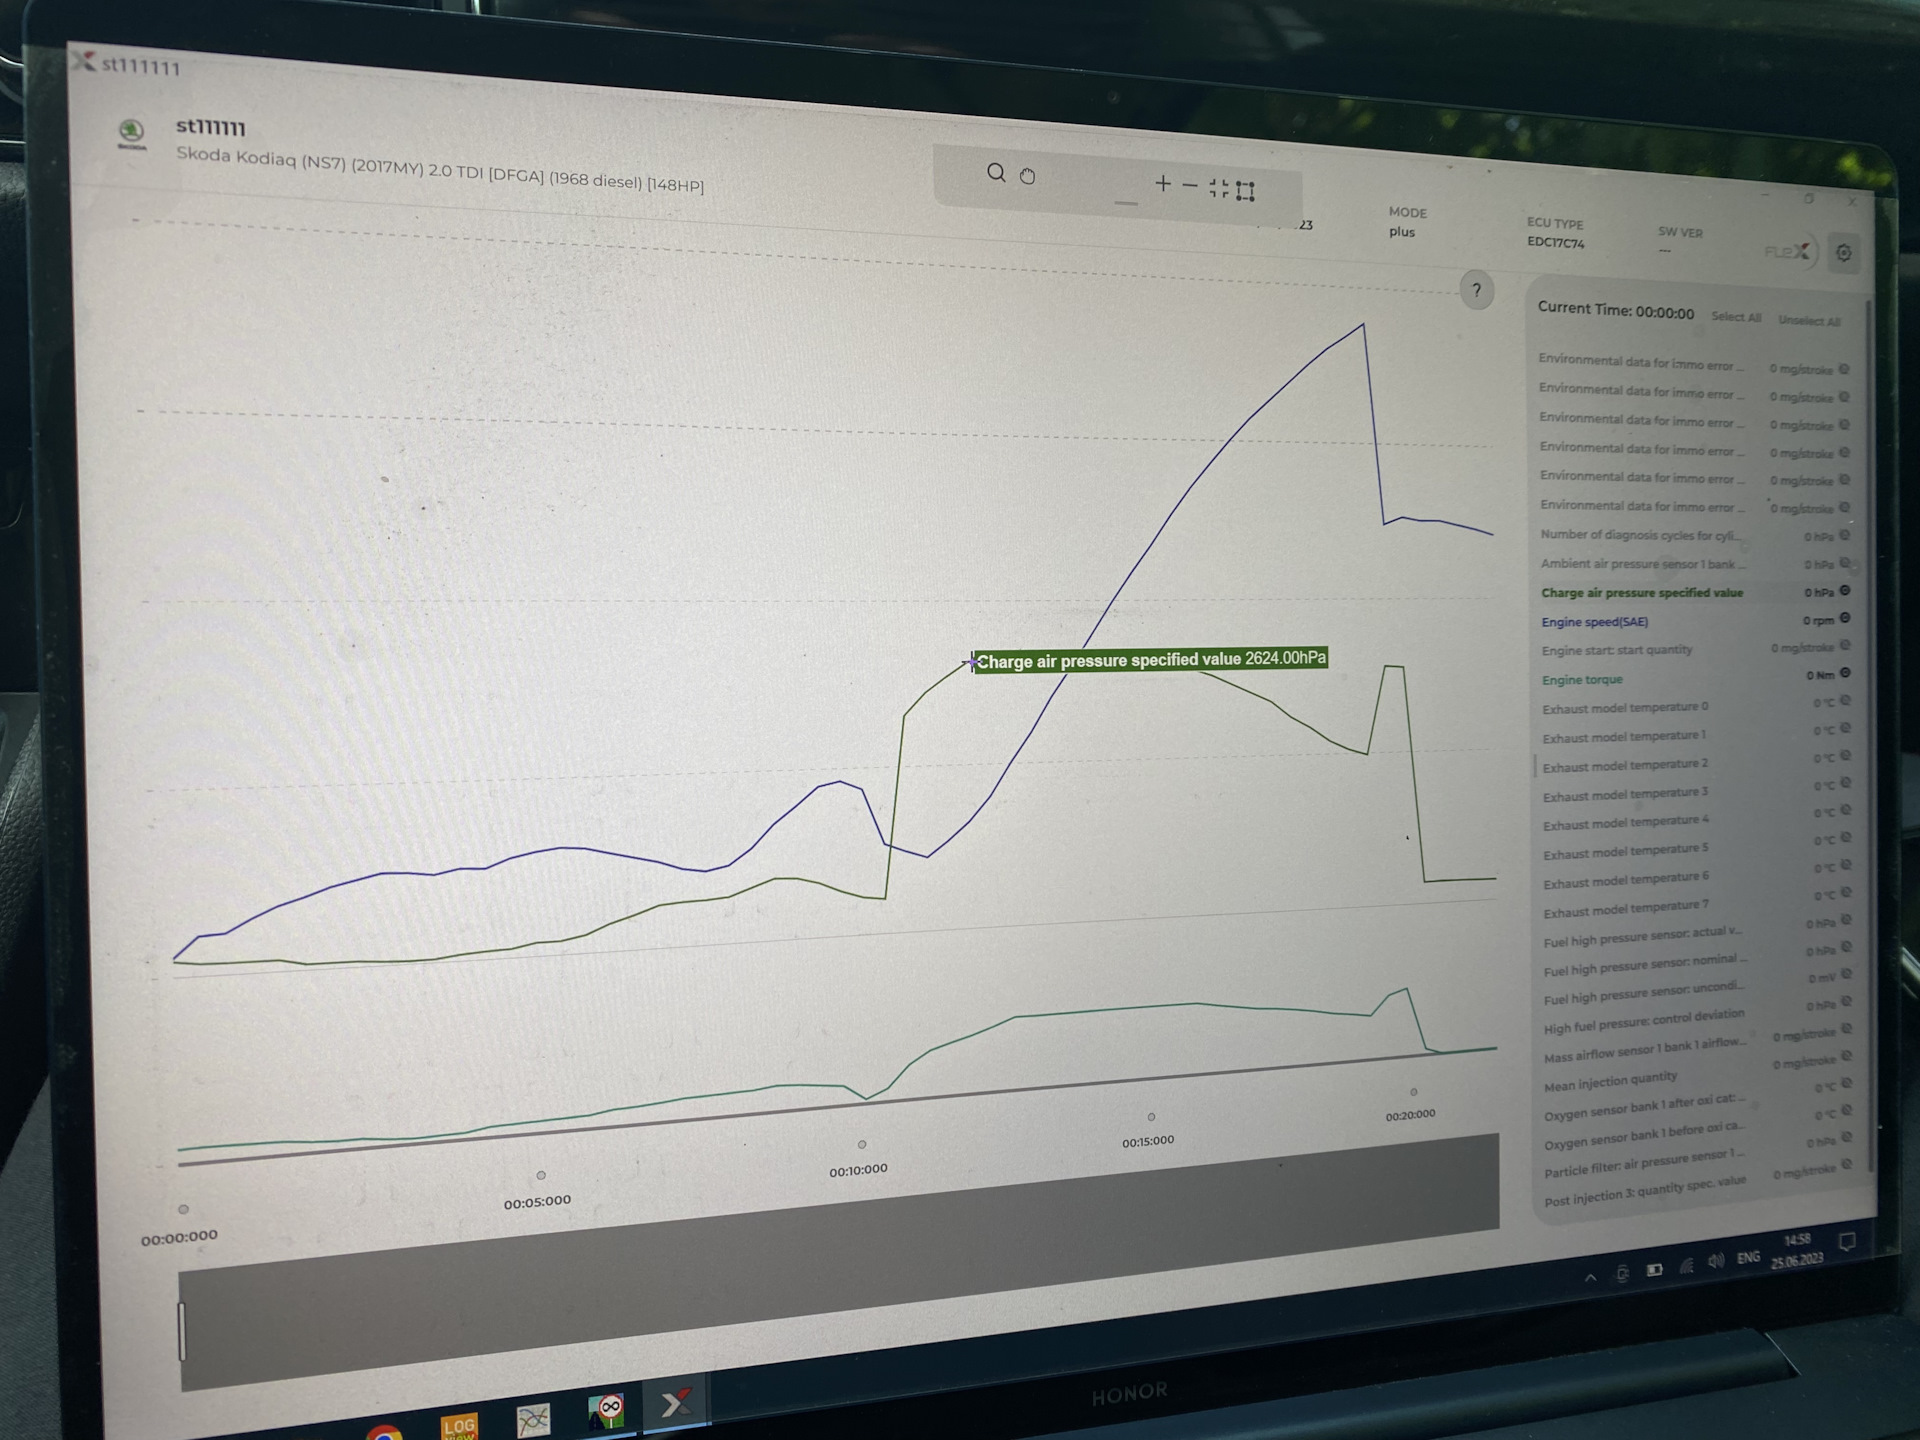
Task: Open the notification center icon
Action: tap(1847, 1242)
